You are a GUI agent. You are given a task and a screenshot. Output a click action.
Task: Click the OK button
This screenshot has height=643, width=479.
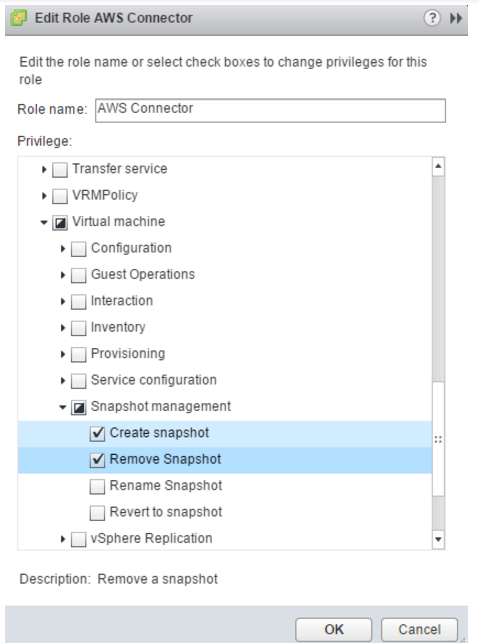tap(333, 629)
